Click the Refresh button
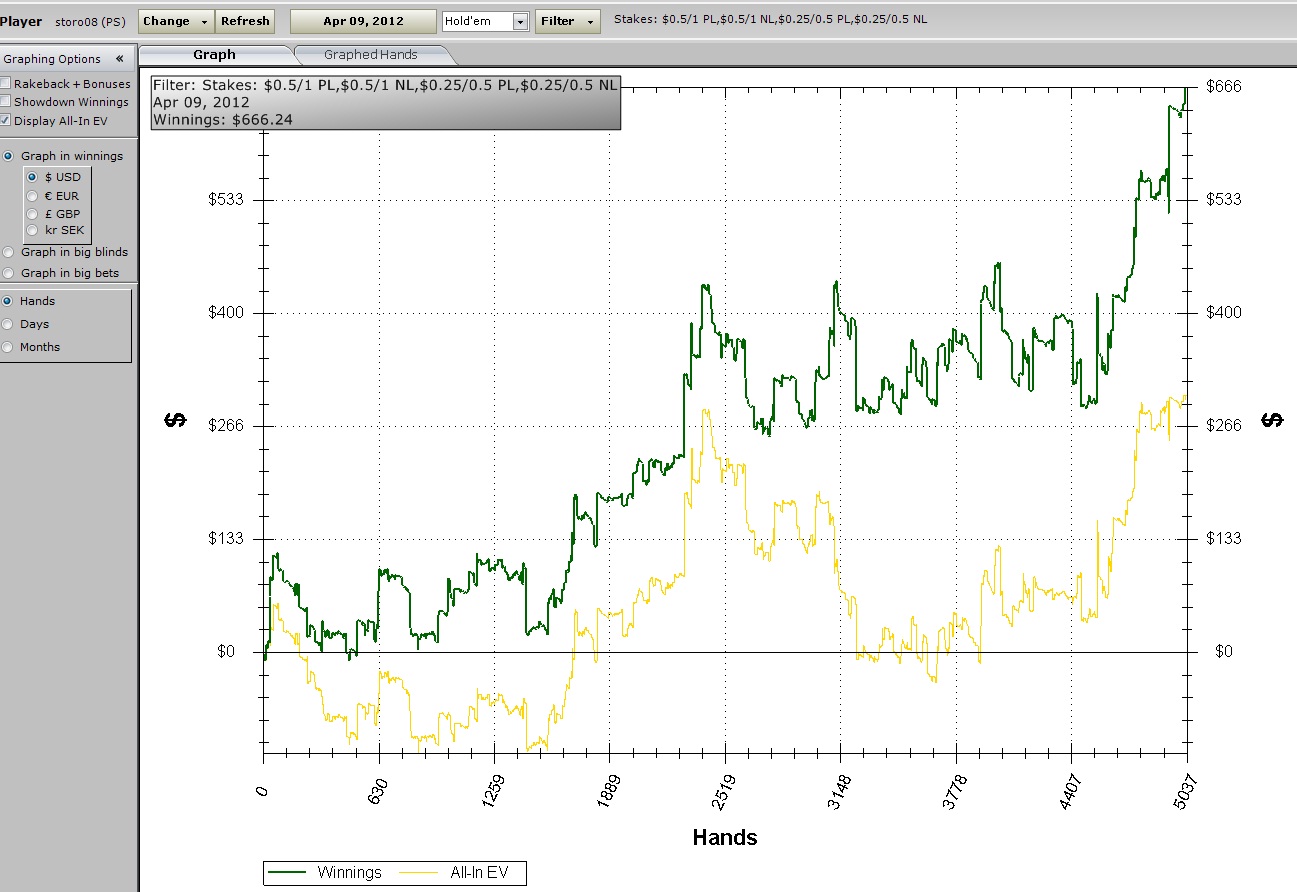 (x=245, y=21)
